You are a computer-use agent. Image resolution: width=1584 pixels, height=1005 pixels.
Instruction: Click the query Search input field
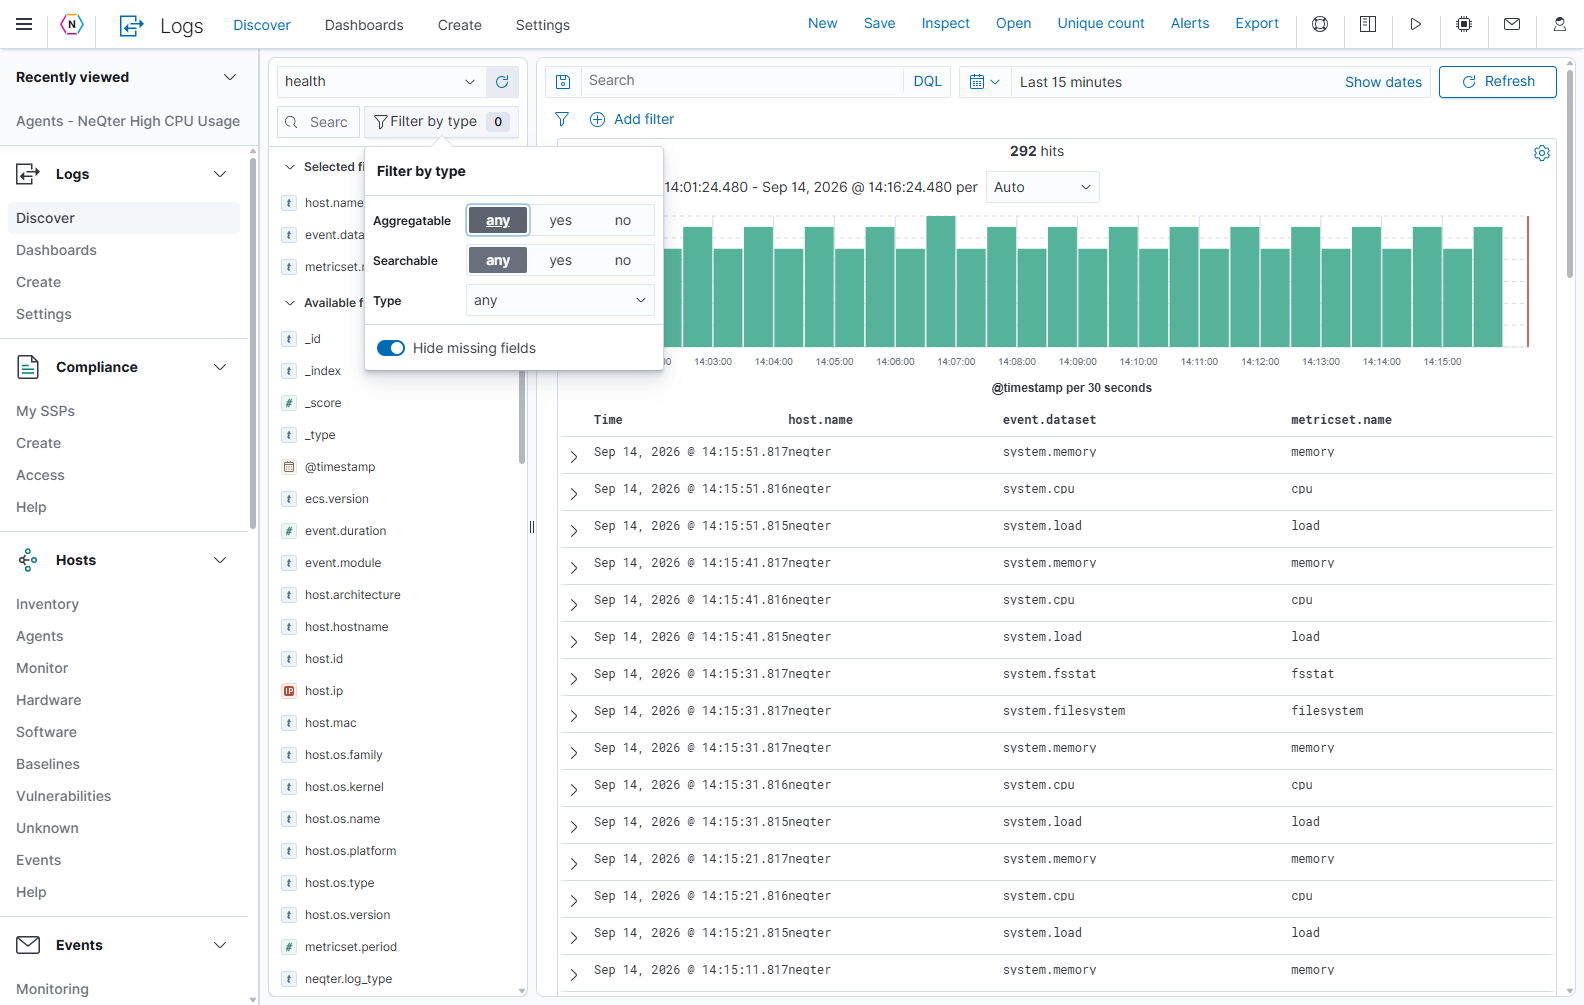pos(742,81)
